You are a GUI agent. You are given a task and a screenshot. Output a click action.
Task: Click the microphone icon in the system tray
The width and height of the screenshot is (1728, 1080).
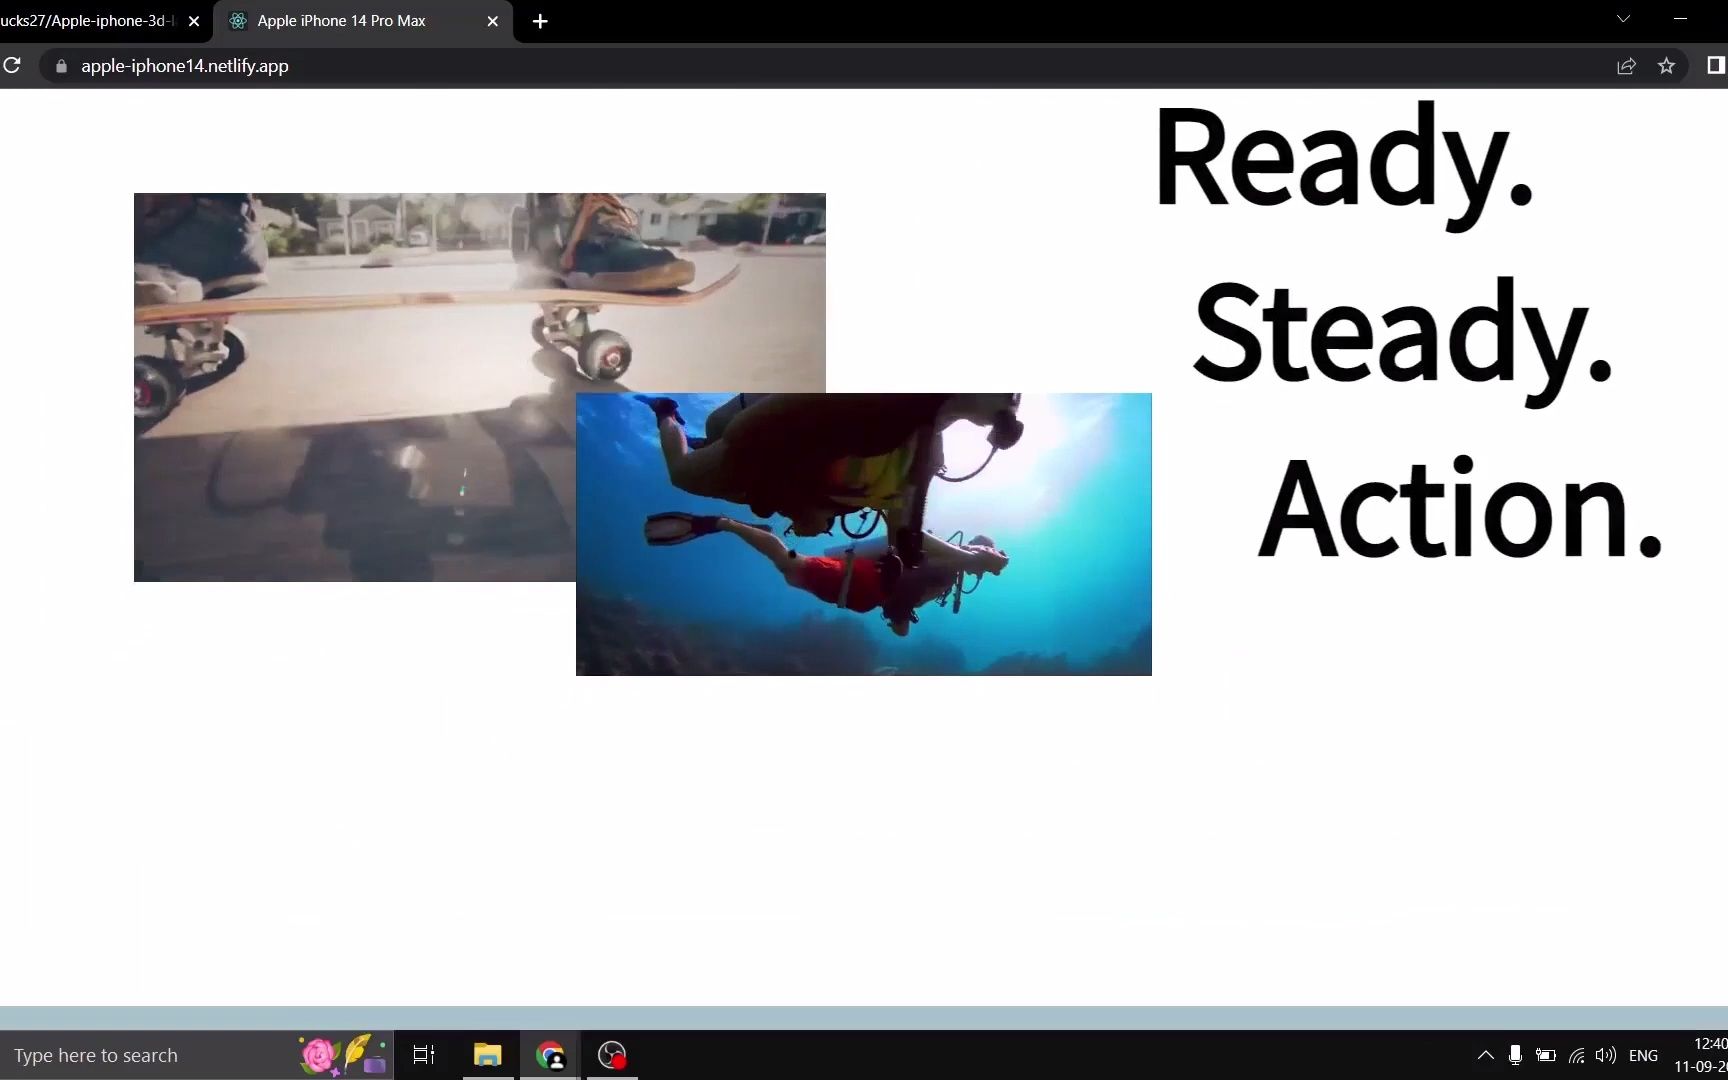[1515, 1055]
